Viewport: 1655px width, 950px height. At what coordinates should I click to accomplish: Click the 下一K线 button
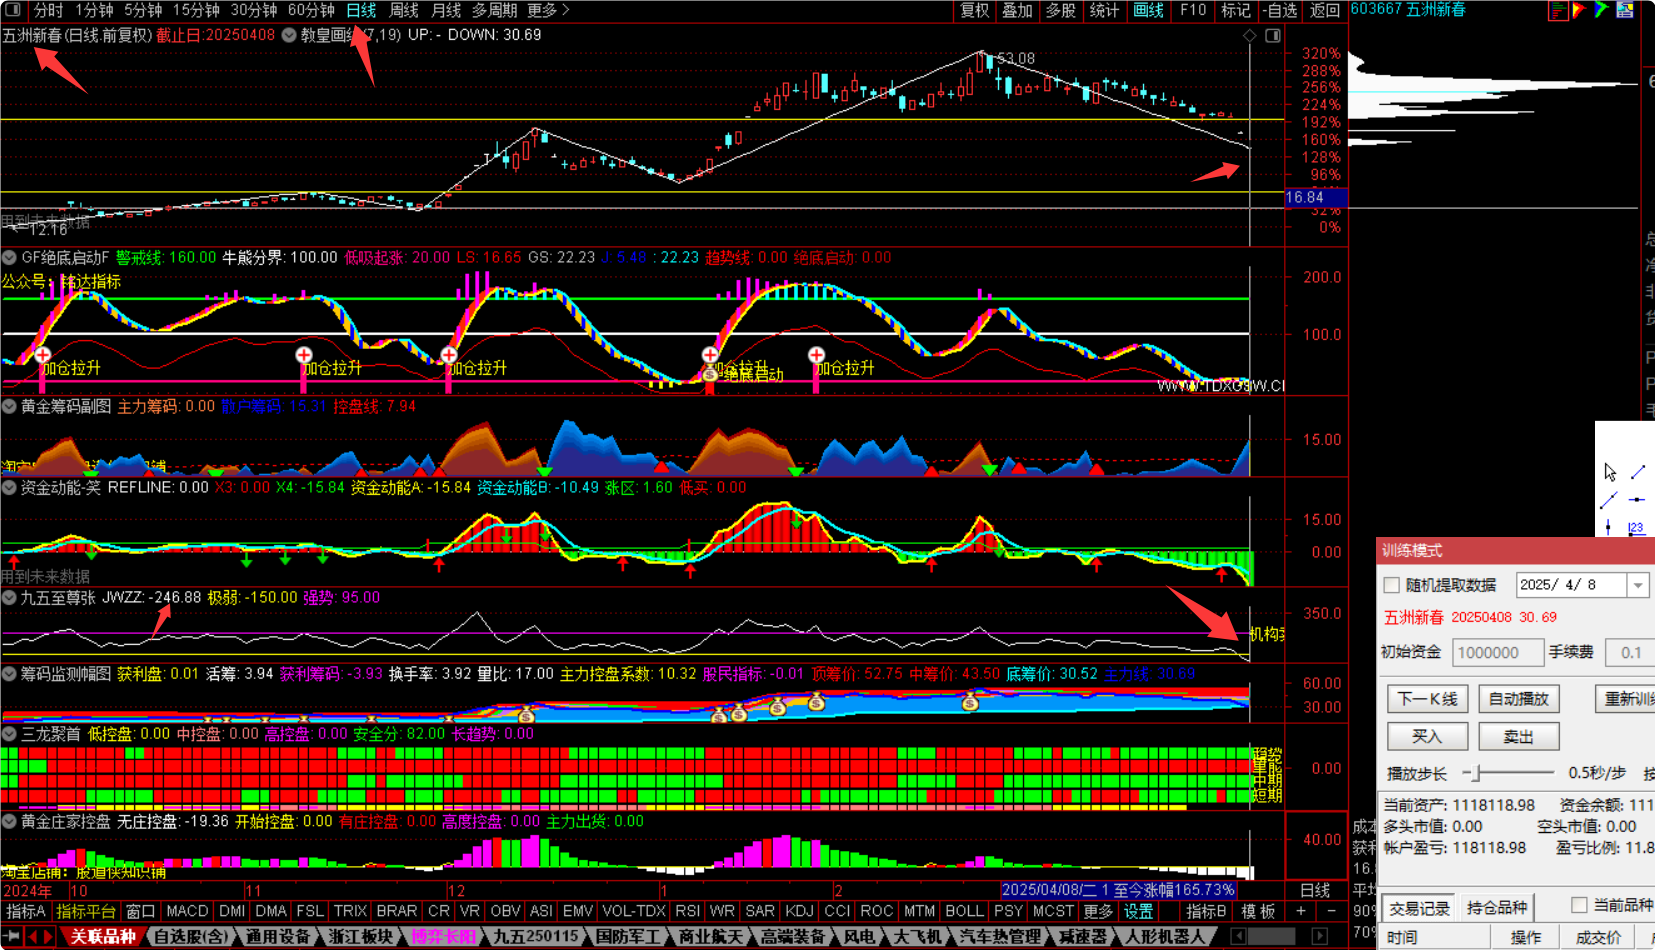[1427, 699]
